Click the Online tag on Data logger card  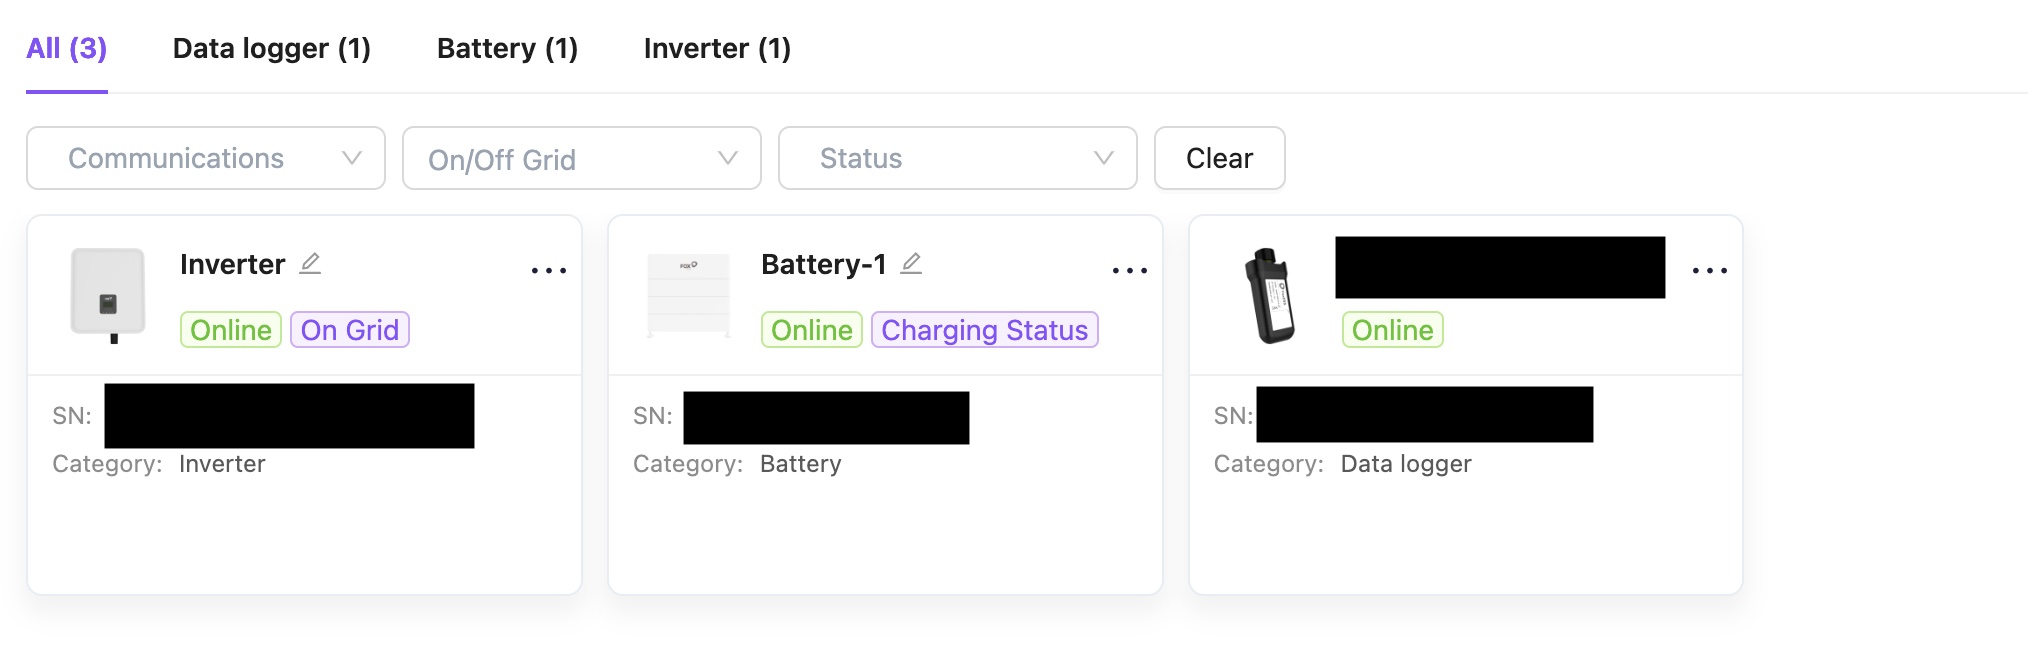point(1392,330)
